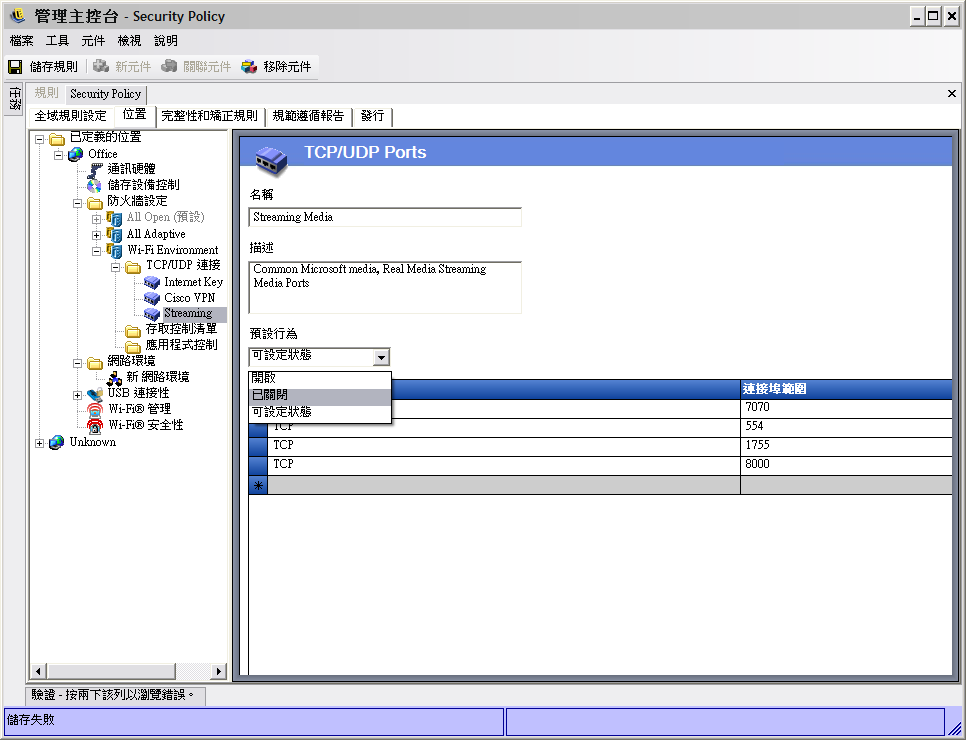Viewport: 966px width, 740px height.
Task: Click the 名稱 field with Streaming Media
Action: pos(385,218)
